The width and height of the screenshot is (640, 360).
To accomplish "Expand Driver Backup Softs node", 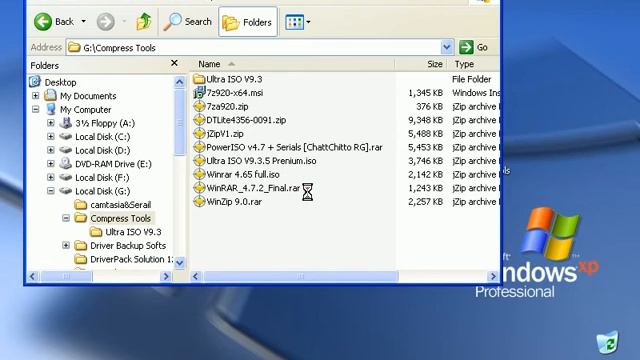I will tap(66, 245).
